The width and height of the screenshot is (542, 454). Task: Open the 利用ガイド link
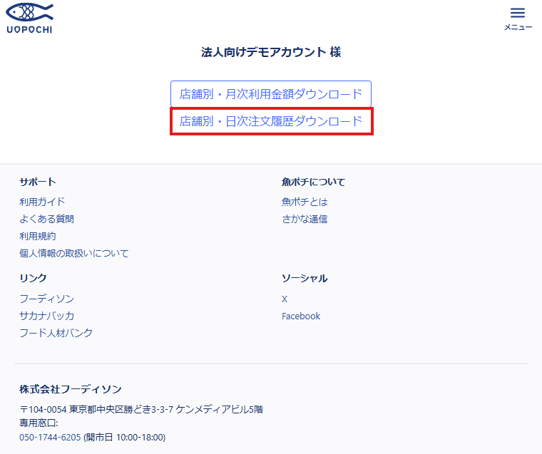click(x=42, y=202)
